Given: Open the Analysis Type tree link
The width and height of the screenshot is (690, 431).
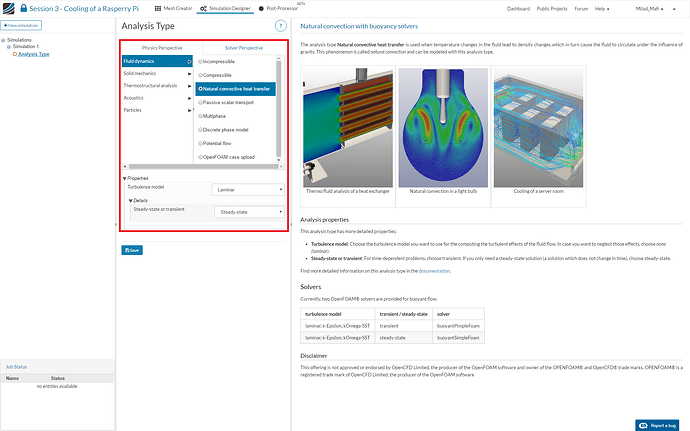Looking at the screenshot, I should coord(33,54).
